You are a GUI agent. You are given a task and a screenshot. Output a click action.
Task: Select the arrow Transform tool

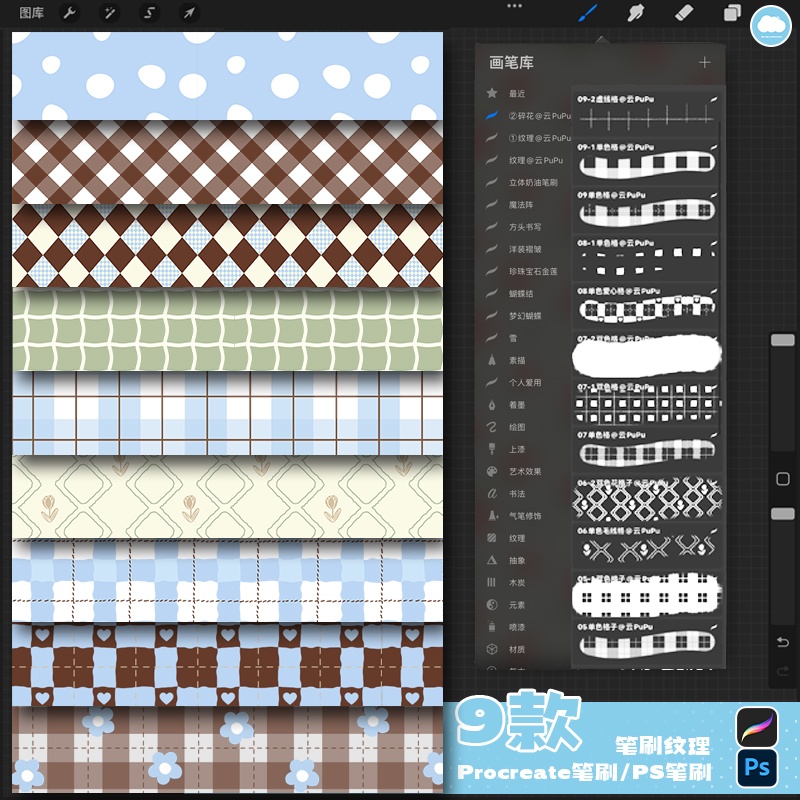point(189,13)
